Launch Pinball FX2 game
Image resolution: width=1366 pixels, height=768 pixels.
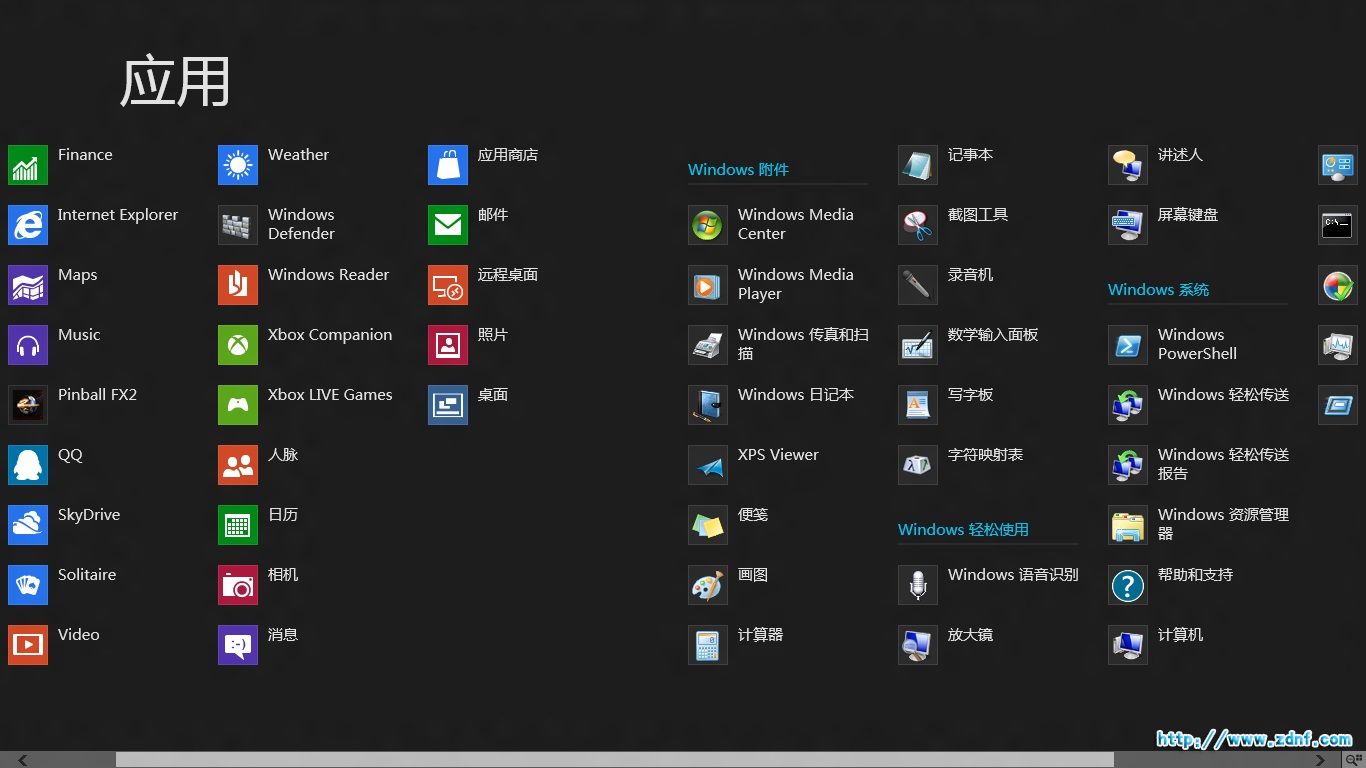tap(28, 405)
